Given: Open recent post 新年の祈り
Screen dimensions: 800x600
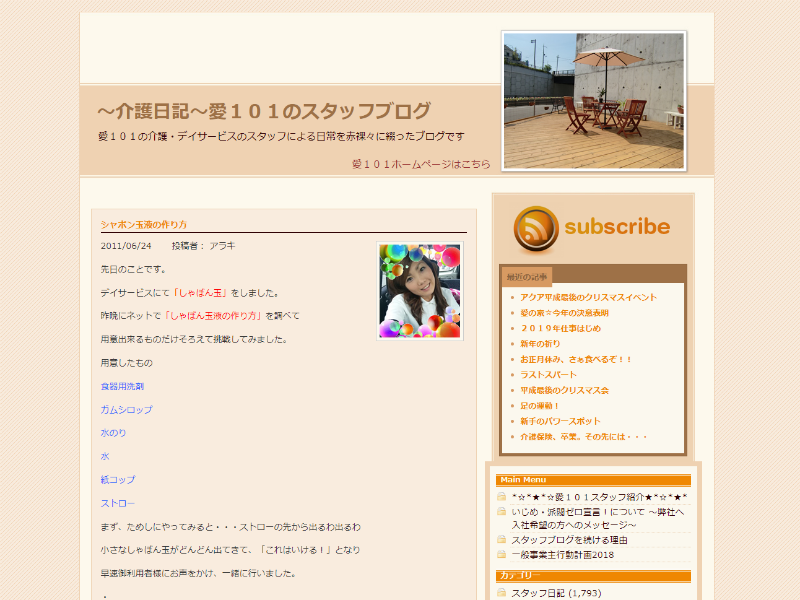Looking at the screenshot, I should click(x=540, y=344).
